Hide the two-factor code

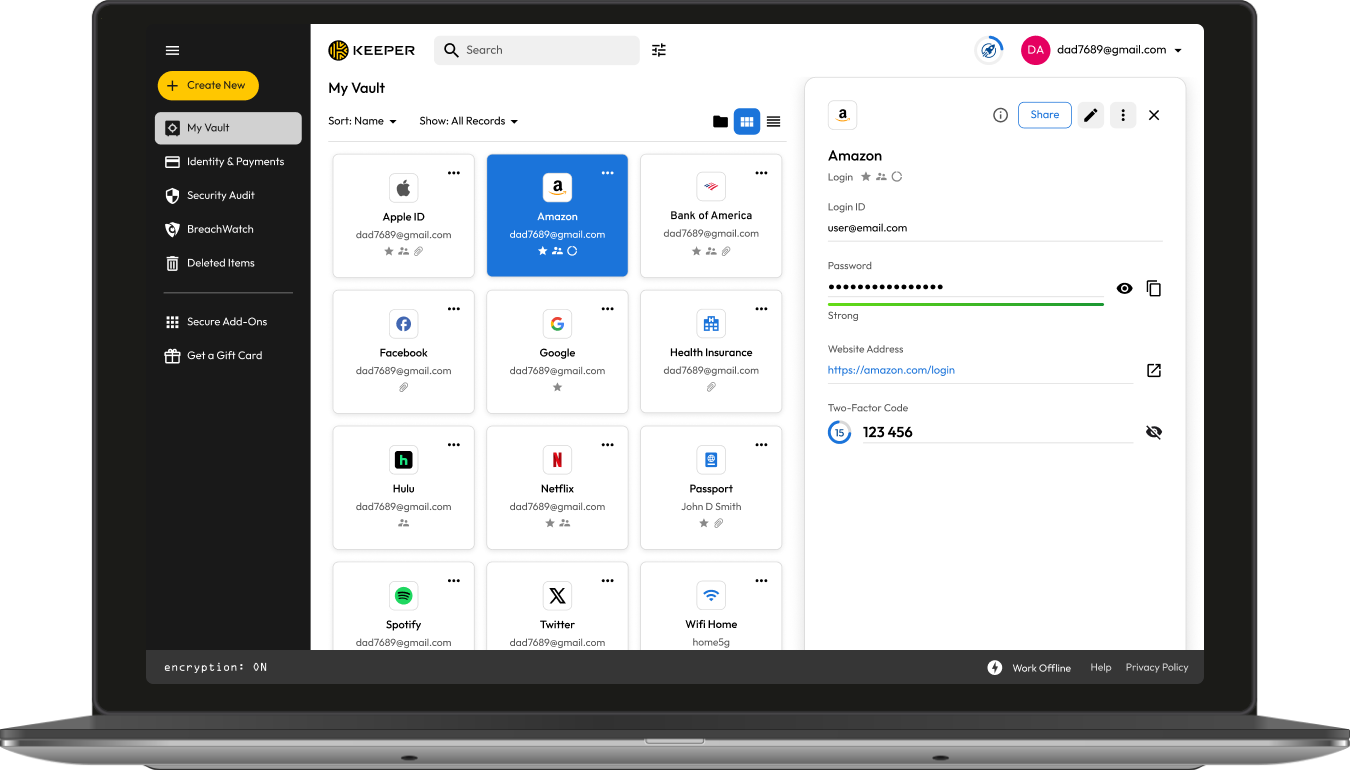tap(1153, 432)
